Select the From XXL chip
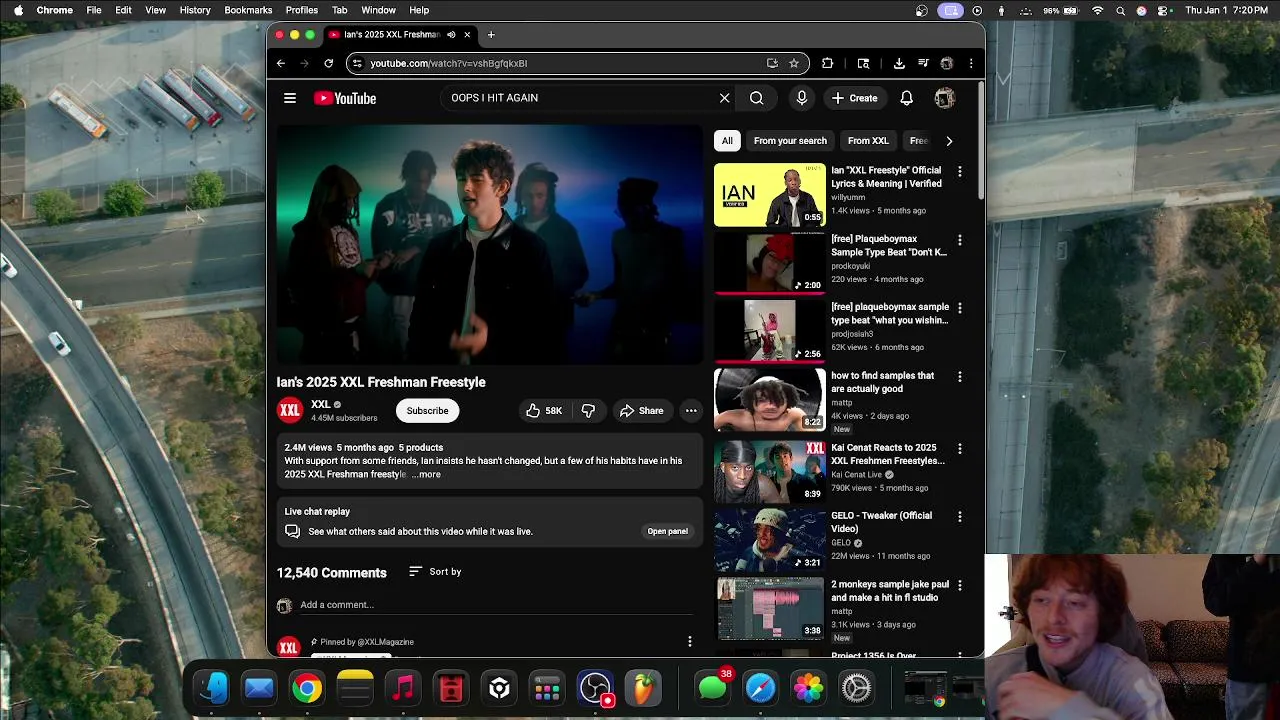This screenshot has height=720, width=1280. (x=868, y=141)
